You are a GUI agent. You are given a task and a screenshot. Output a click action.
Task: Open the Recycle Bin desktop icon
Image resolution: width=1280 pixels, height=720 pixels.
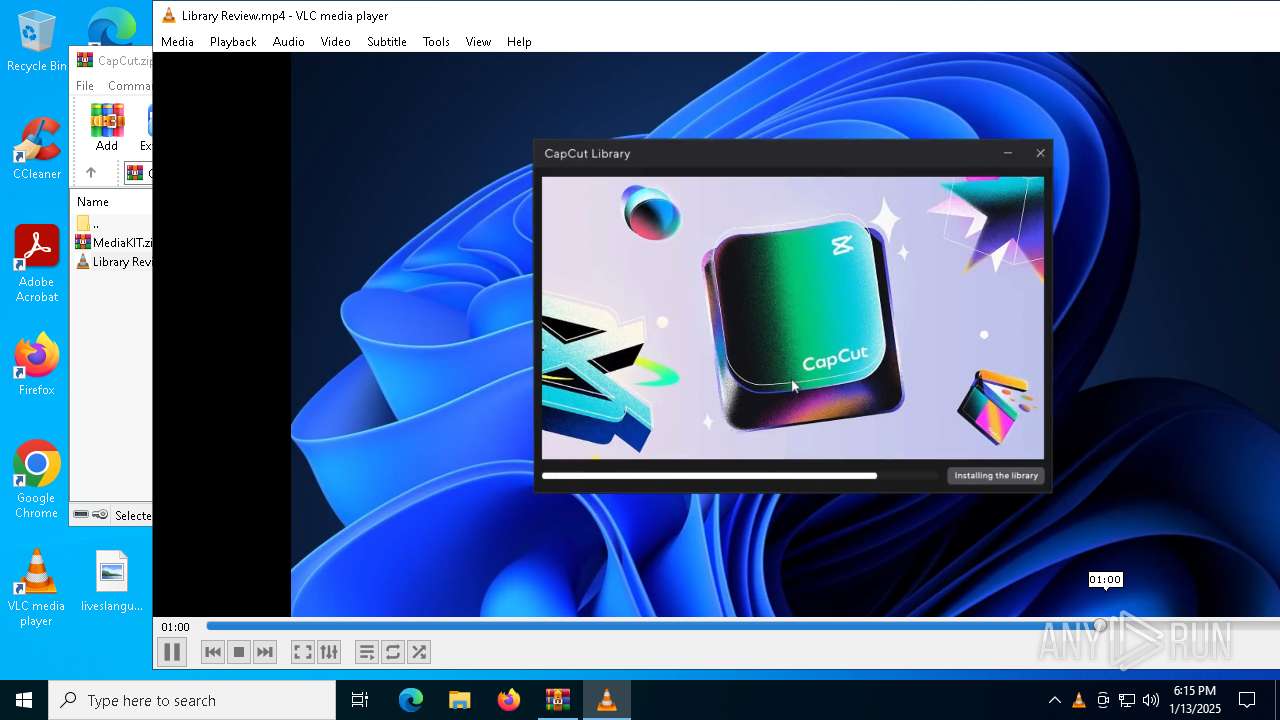coord(37,41)
